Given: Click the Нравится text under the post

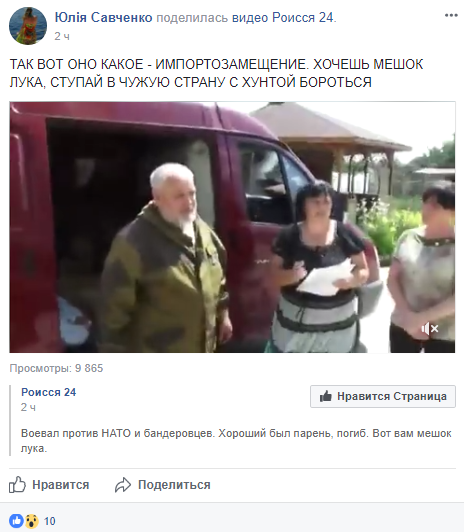Looking at the screenshot, I should [61, 485].
